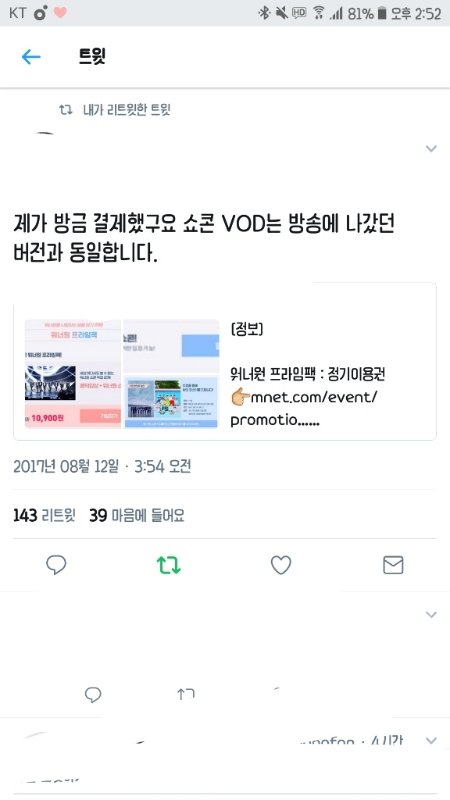This screenshot has height=800, width=450.
Task: Open the quoted tweet card about 워너원 프라임팩
Action: coord(225,361)
